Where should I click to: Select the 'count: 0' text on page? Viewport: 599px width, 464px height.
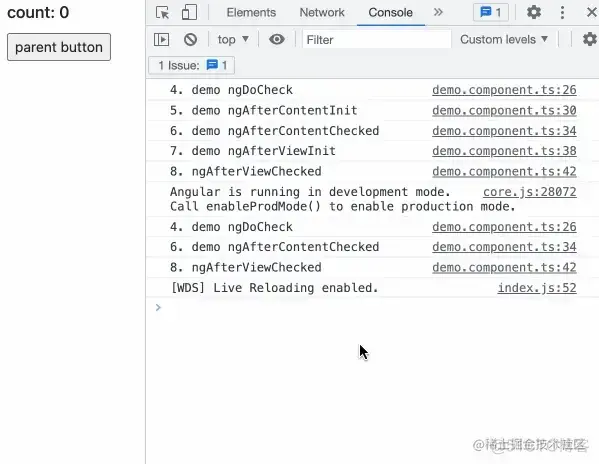point(38,13)
